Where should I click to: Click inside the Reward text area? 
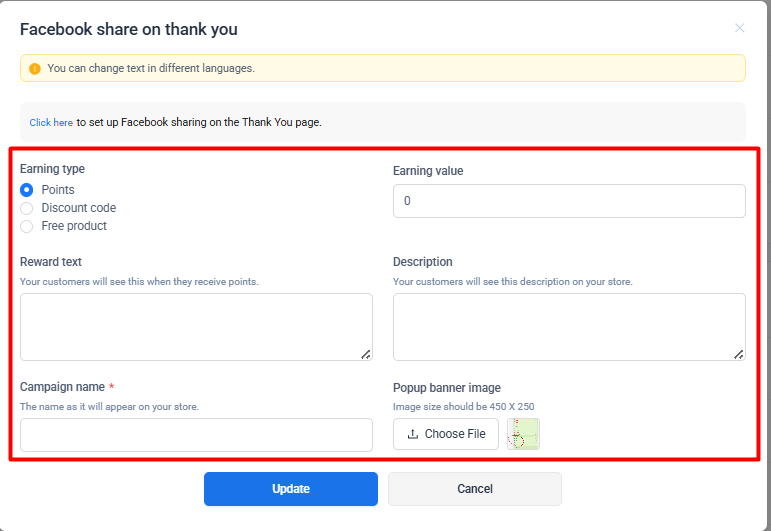tap(195, 326)
